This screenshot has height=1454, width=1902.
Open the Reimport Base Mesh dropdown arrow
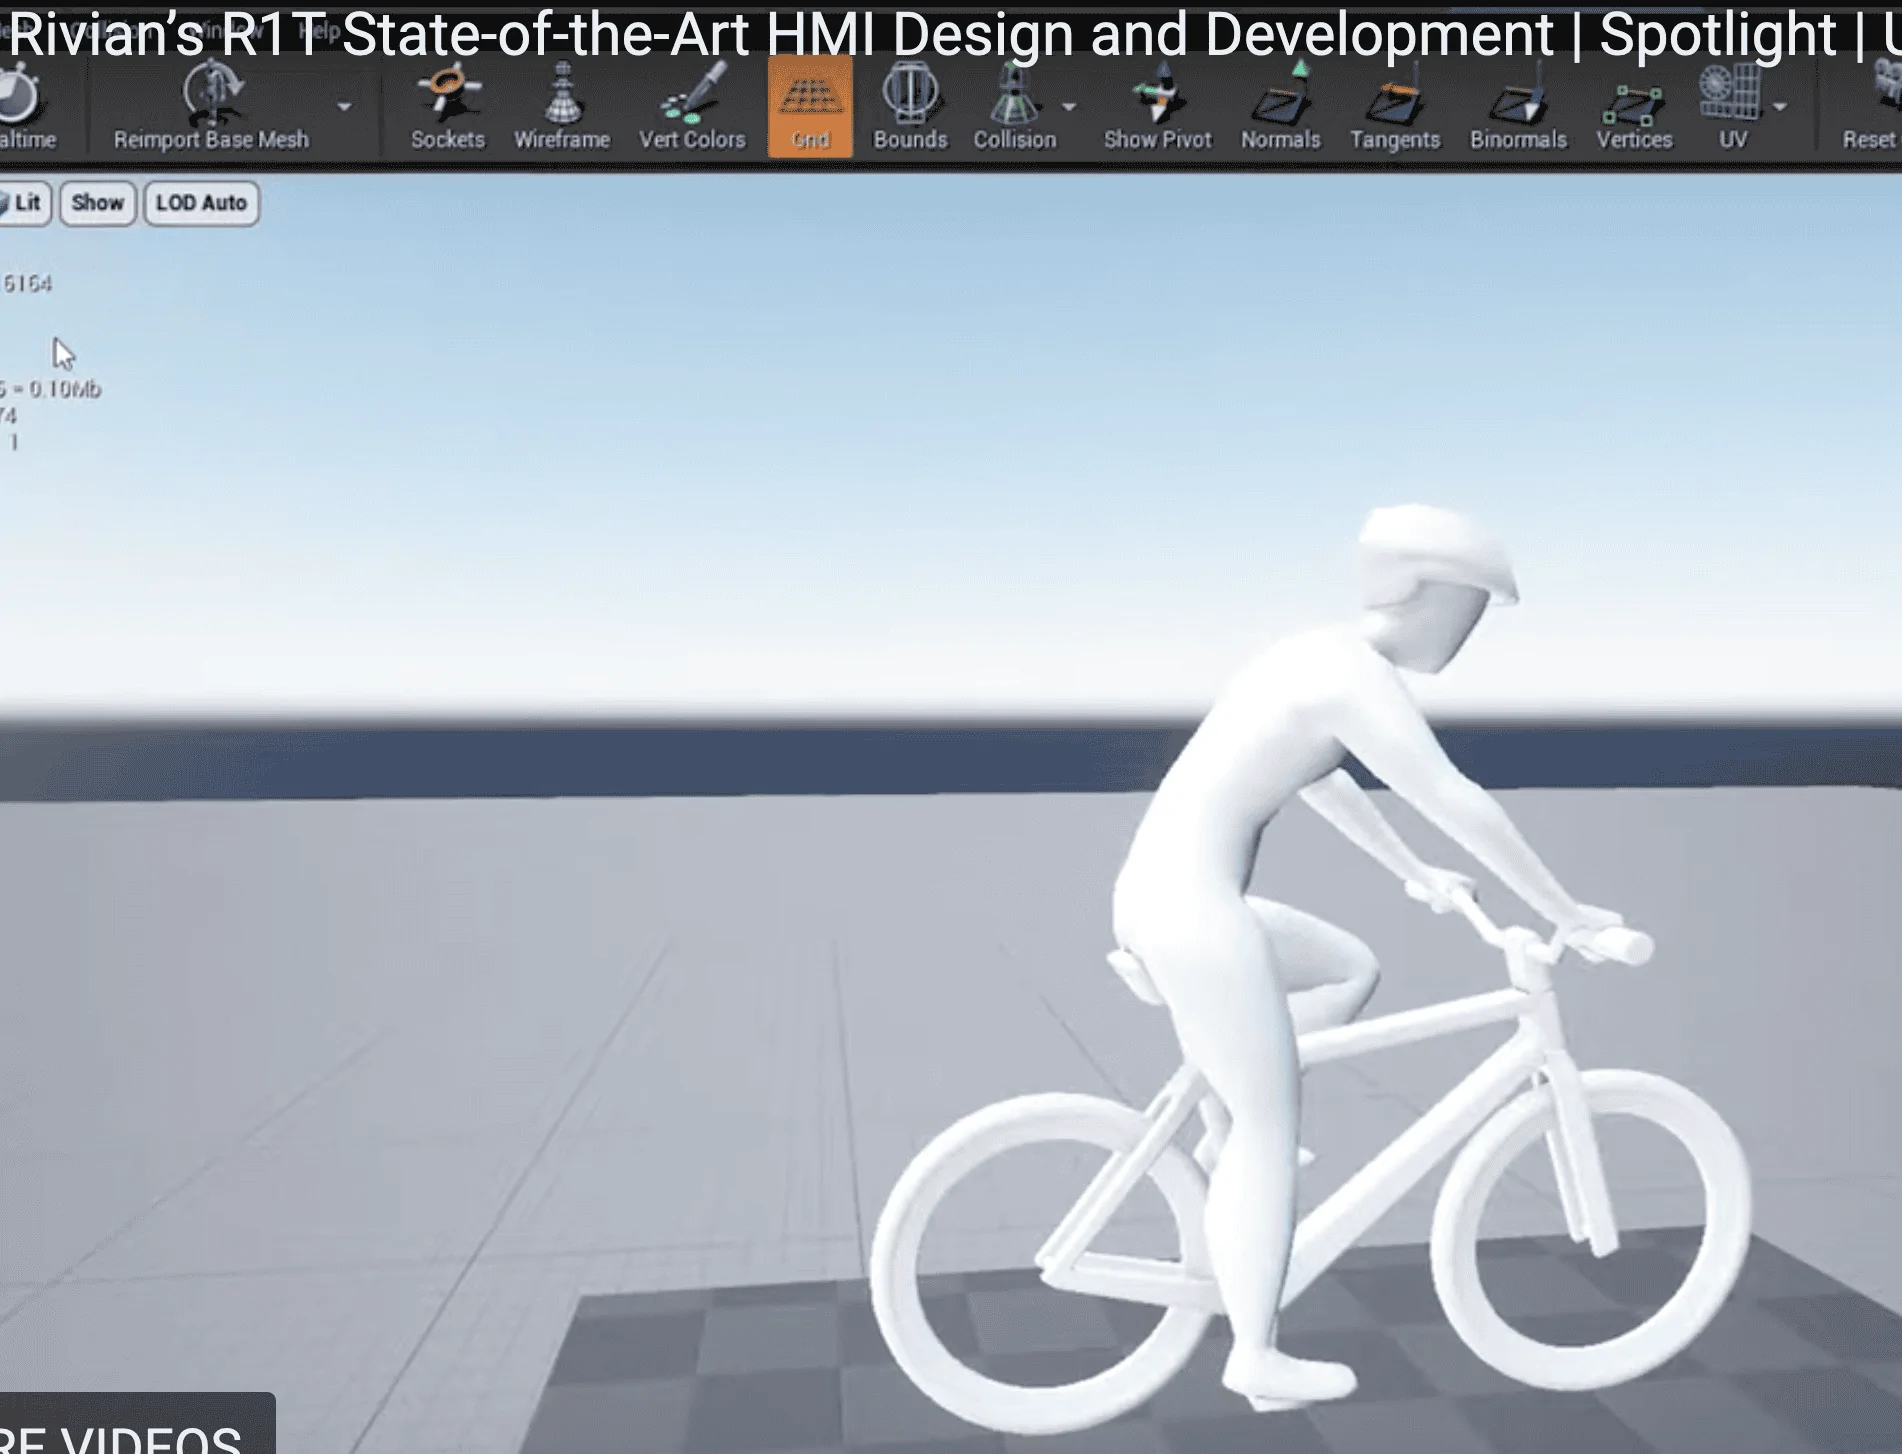[344, 107]
